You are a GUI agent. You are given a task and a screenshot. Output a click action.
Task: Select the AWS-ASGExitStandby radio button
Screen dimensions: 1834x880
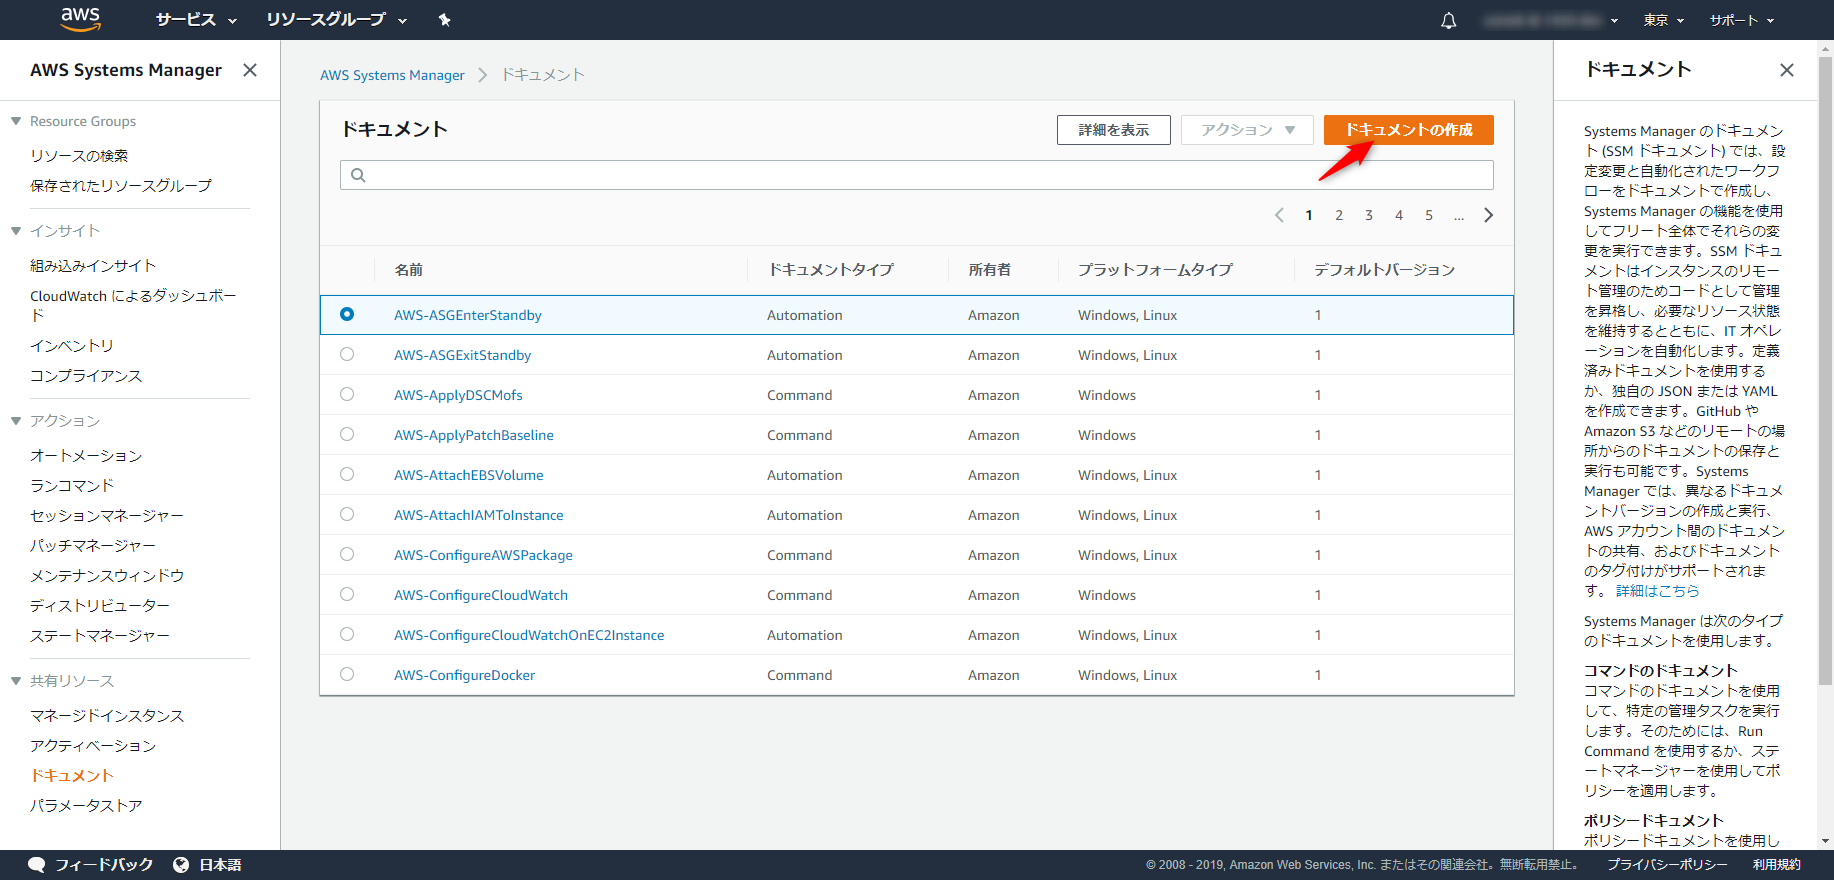point(347,354)
